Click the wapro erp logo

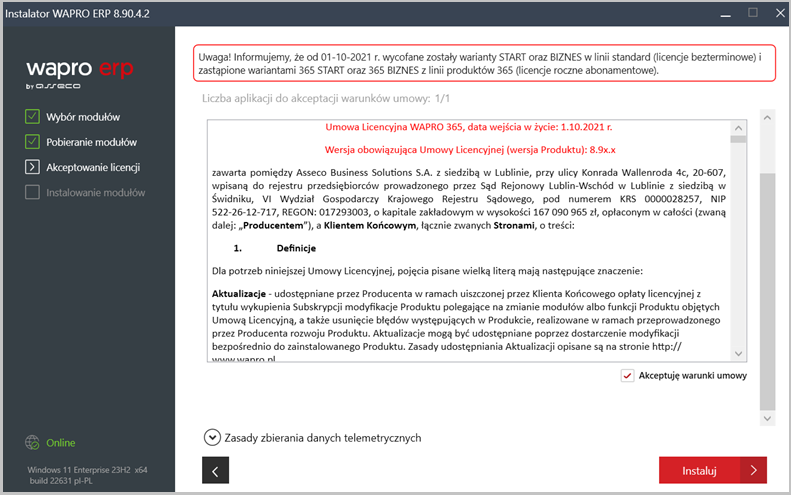[x=80, y=74]
